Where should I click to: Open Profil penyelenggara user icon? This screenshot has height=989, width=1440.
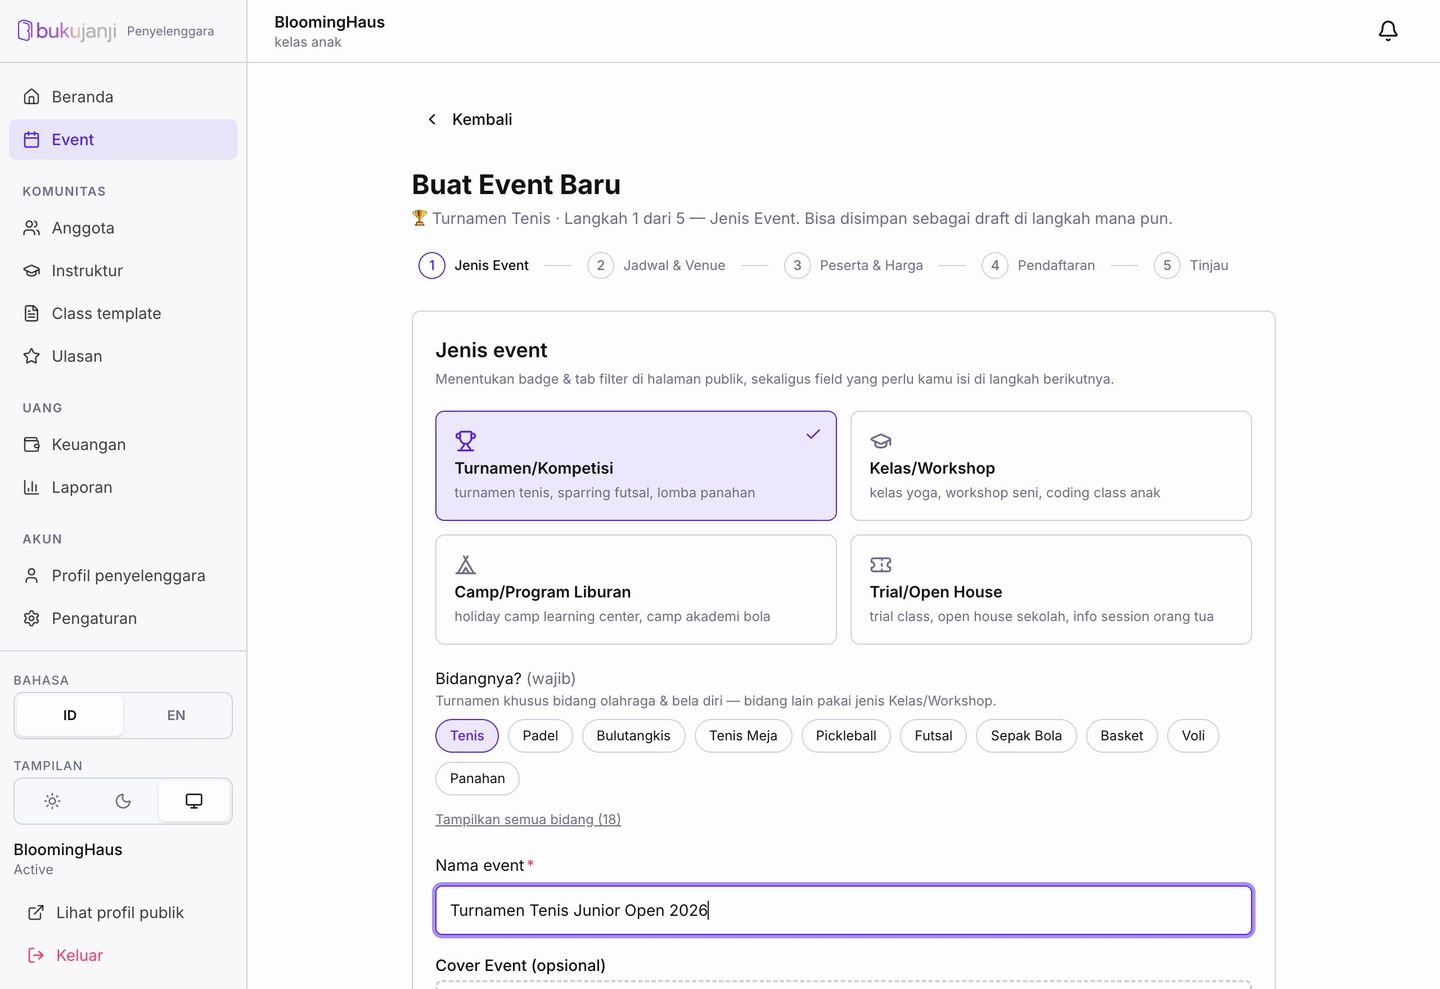32,576
